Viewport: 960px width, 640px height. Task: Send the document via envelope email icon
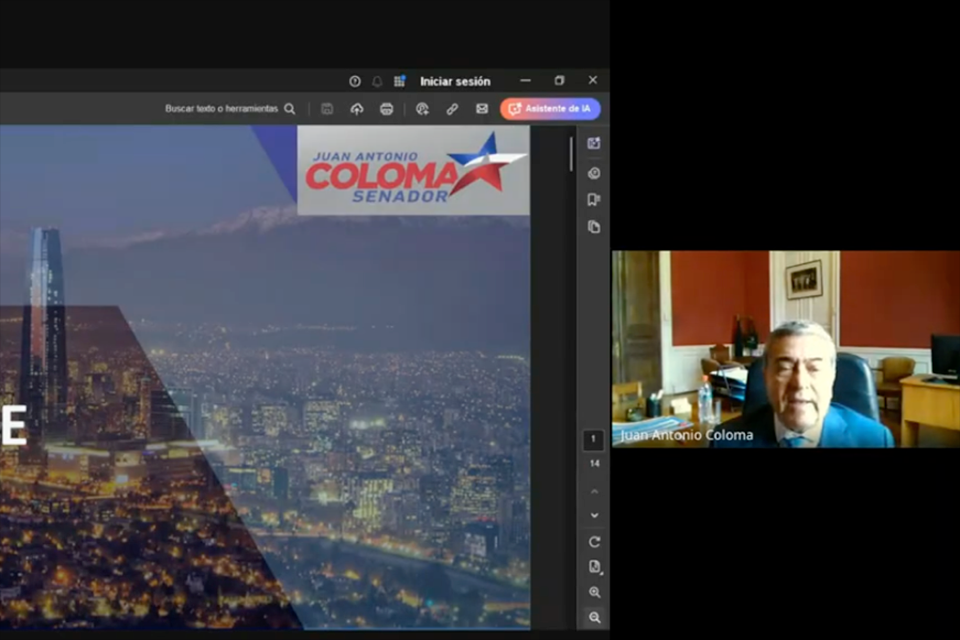coord(482,109)
